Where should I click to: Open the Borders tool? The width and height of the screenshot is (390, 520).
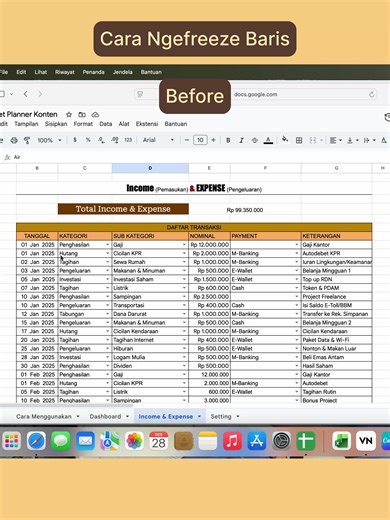coord(299,140)
